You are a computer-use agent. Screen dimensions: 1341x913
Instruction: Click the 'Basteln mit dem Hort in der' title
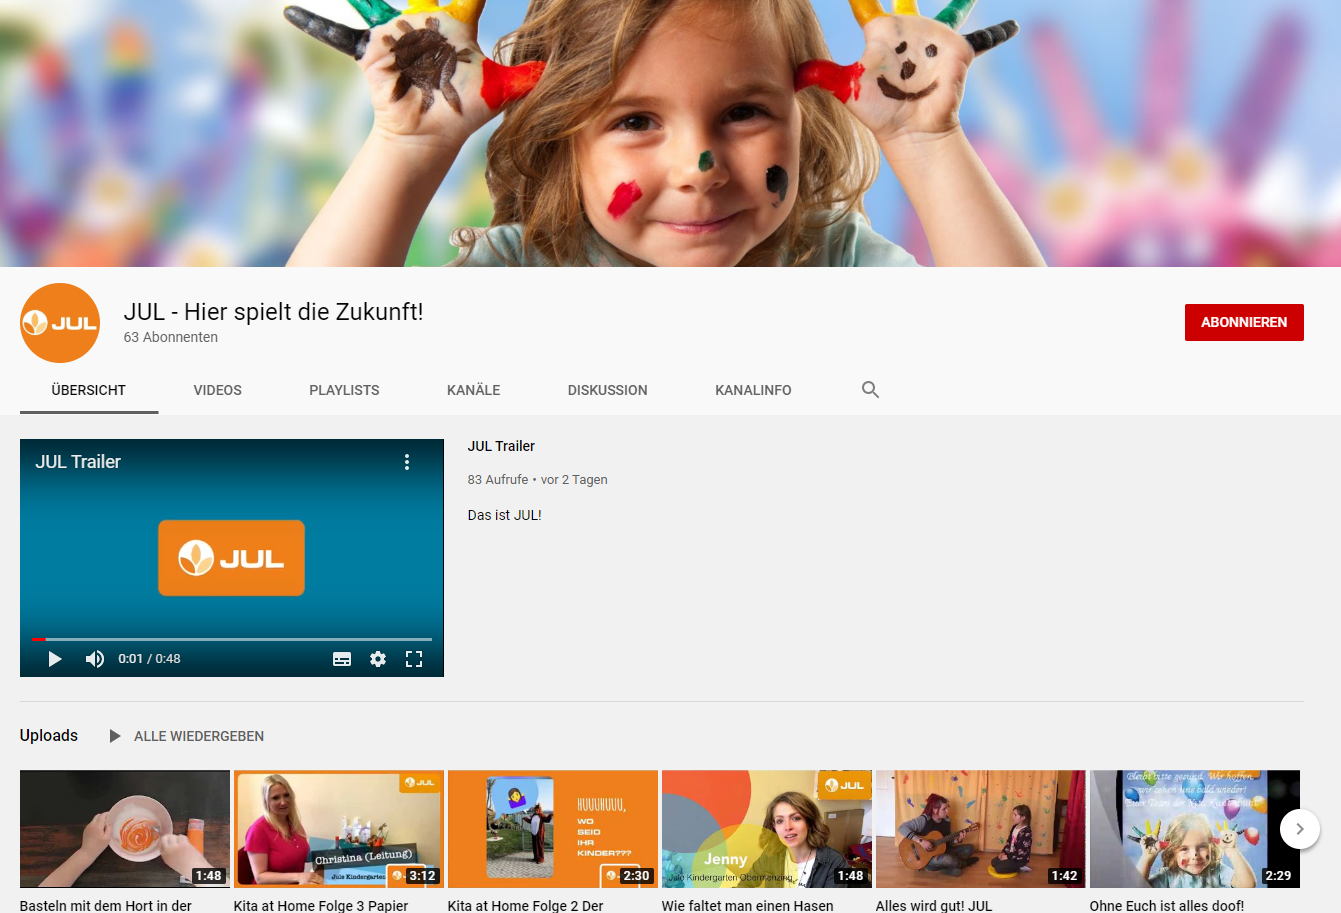coord(106,905)
